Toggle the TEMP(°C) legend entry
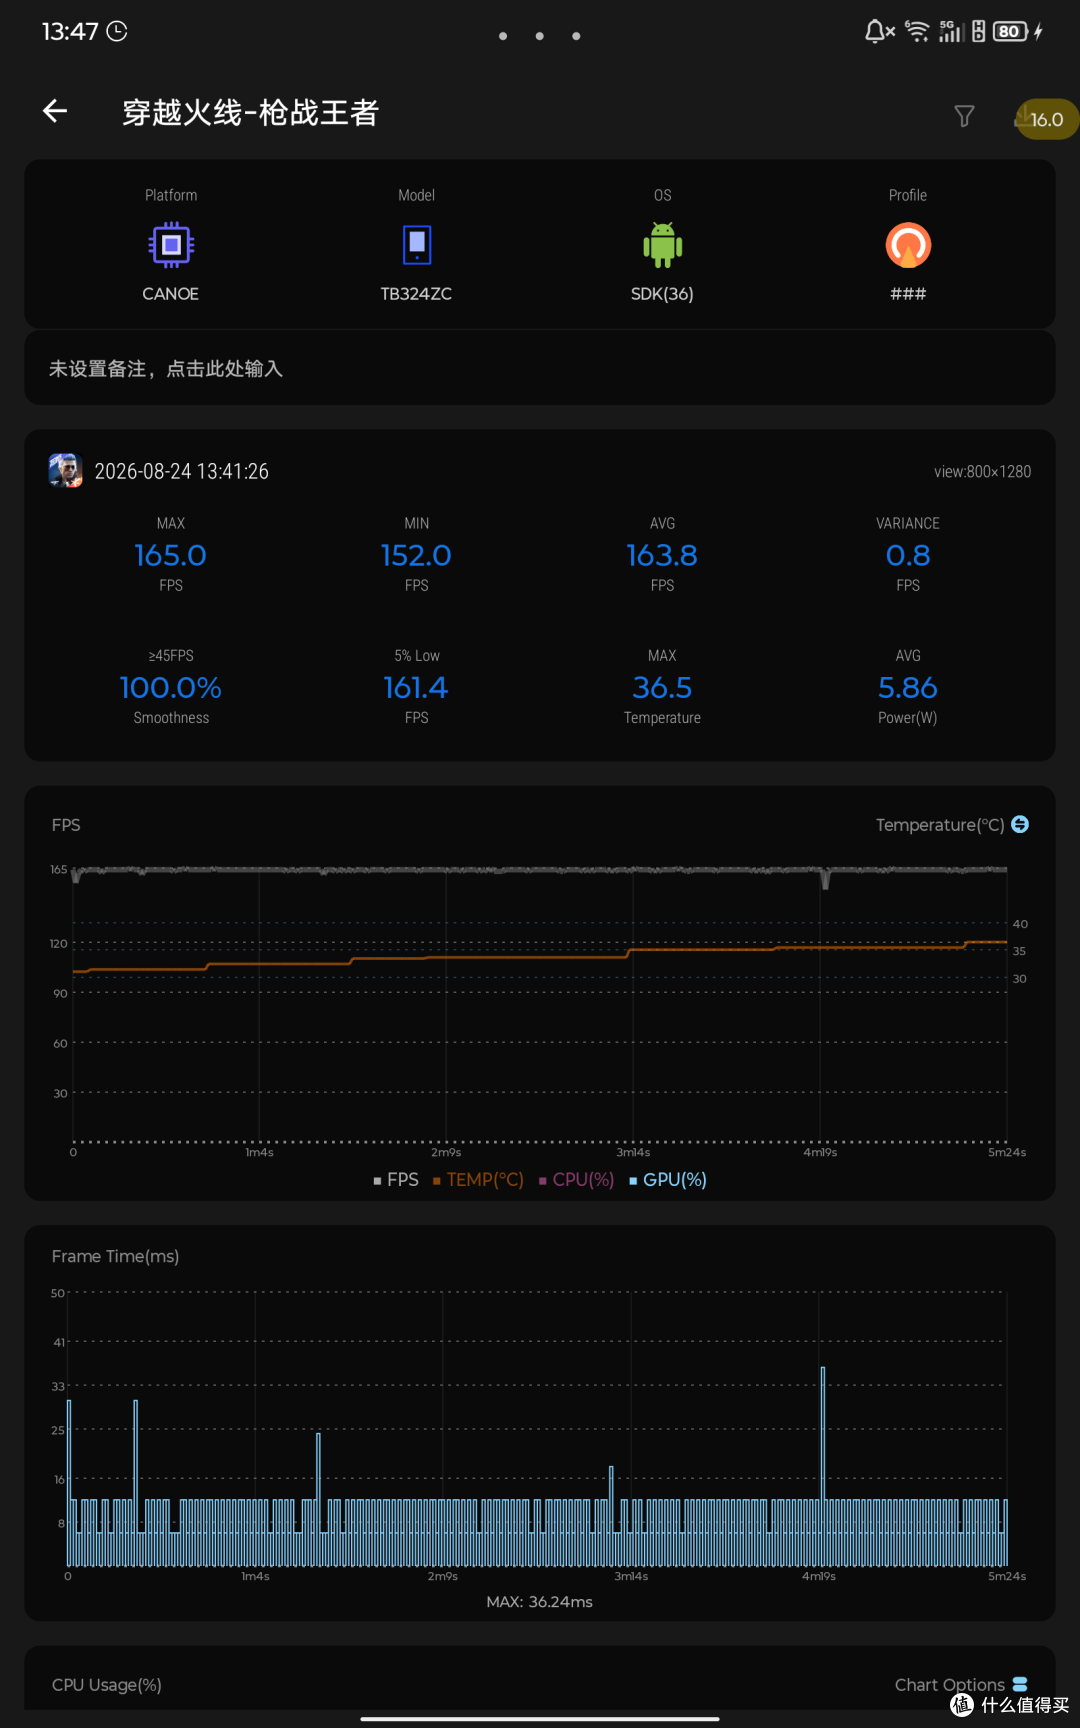 pyautogui.click(x=478, y=1180)
